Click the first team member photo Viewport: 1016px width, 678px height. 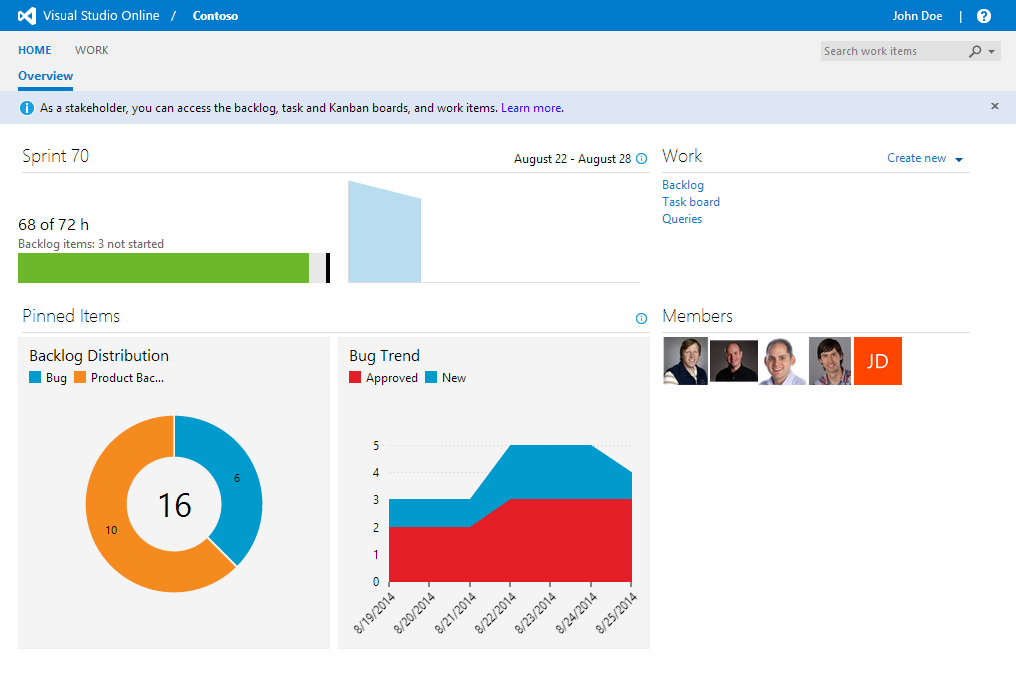[x=685, y=361]
